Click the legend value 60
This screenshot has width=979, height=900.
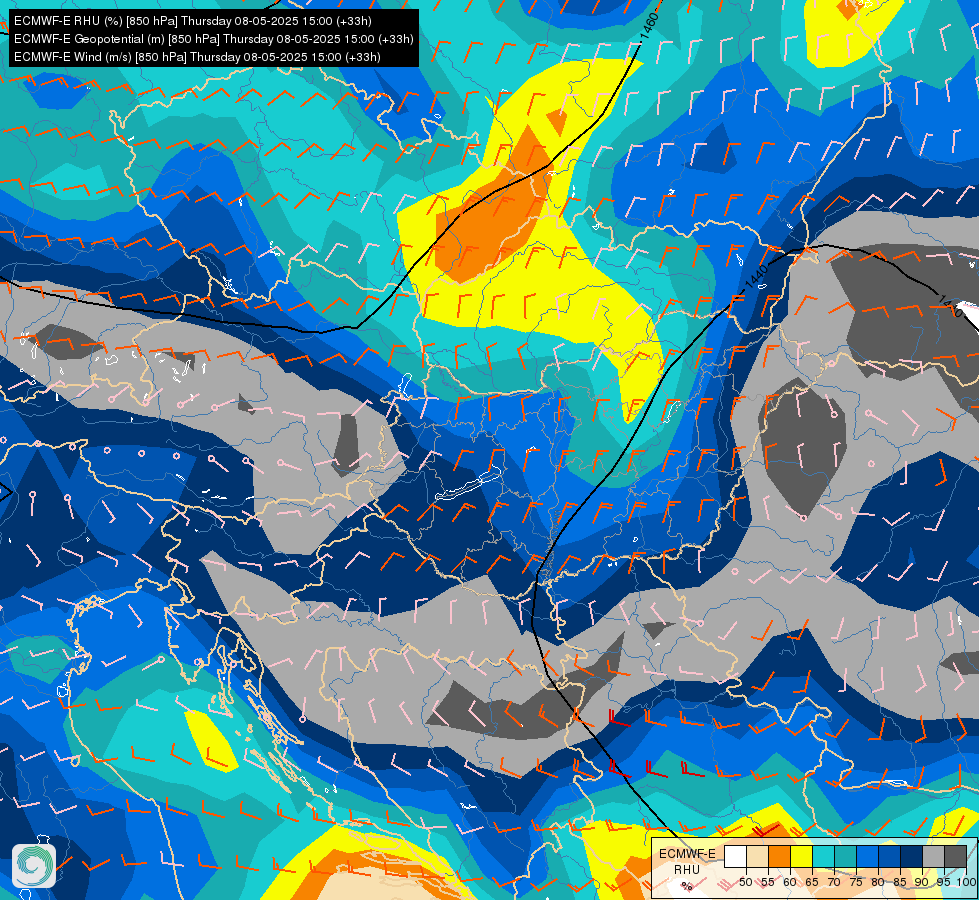click(790, 882)
